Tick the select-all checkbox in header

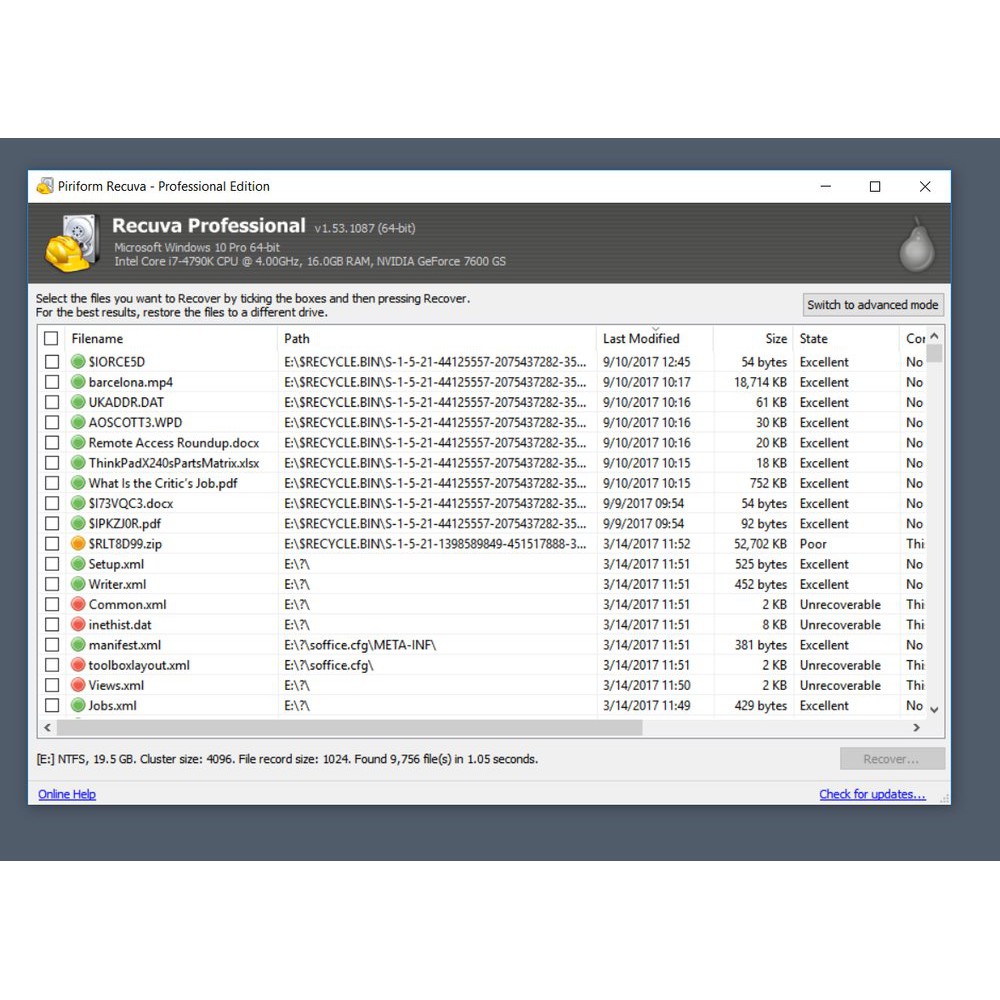52,338
